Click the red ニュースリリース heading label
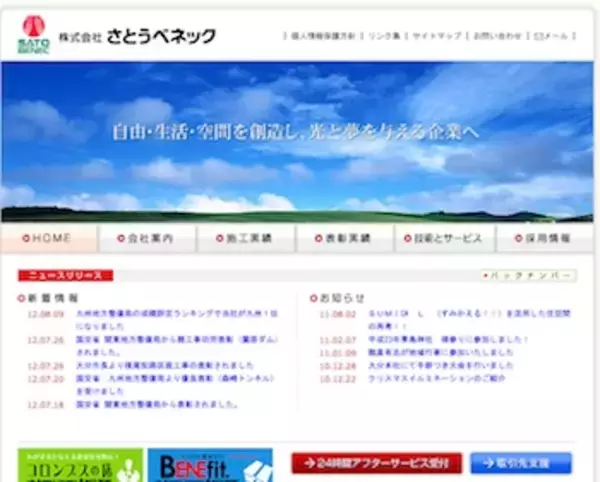Screen dimensions: 600x482 click(x=65, y=275)
